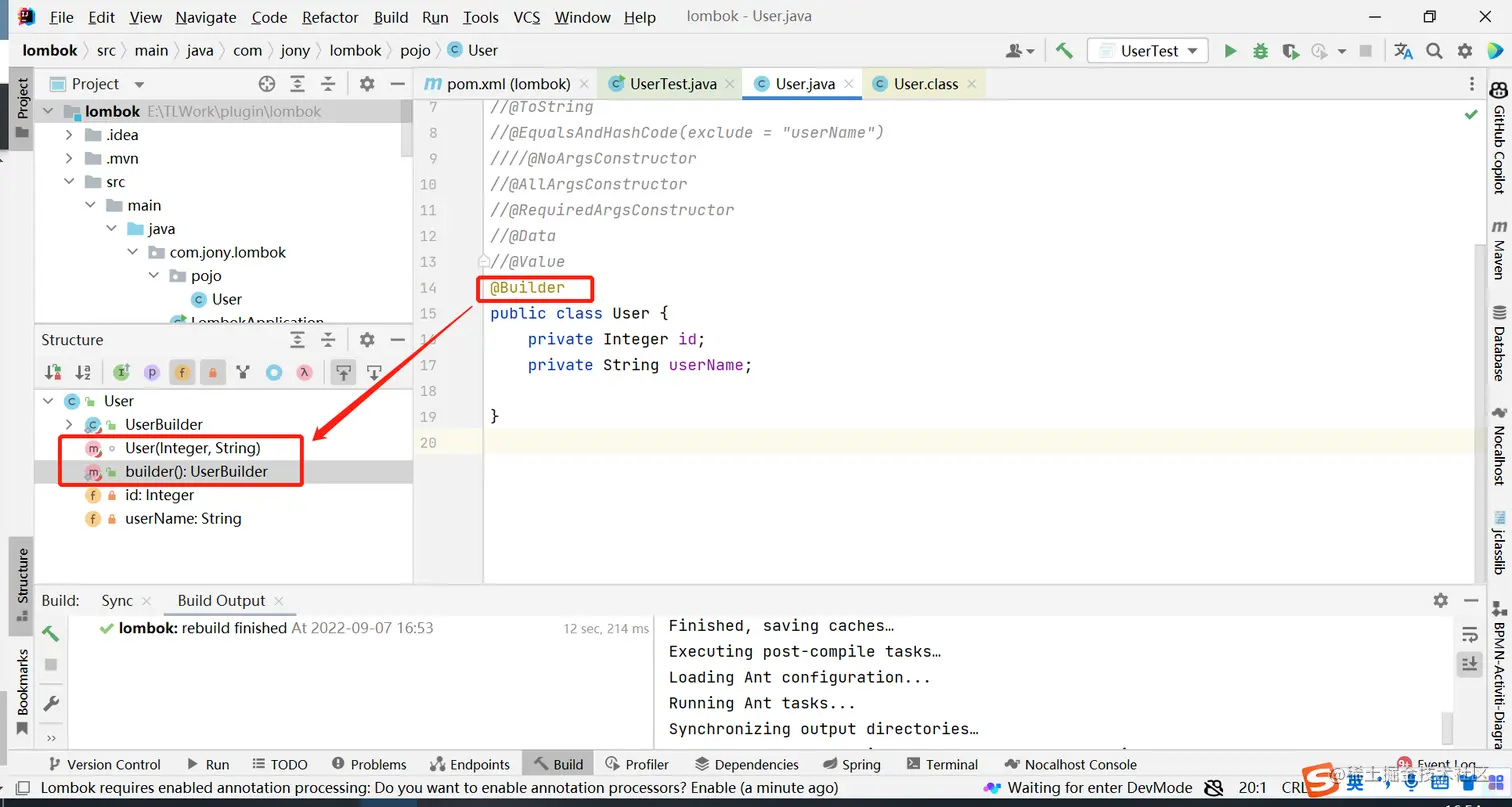Select opened file locator in Project panel

click(x=267, y=84)
